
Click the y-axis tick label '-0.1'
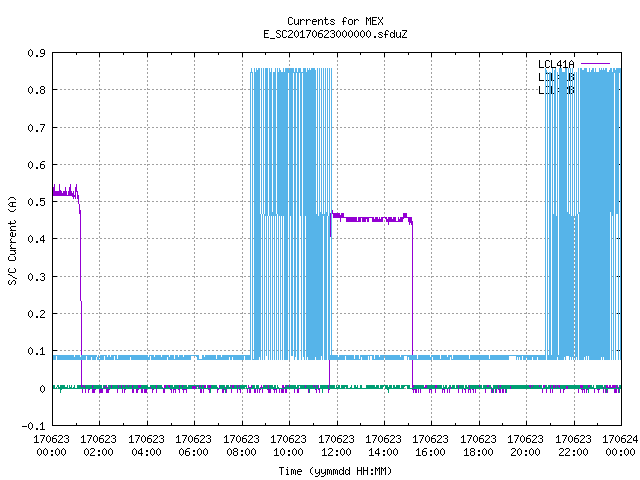[x=34, y=426]
